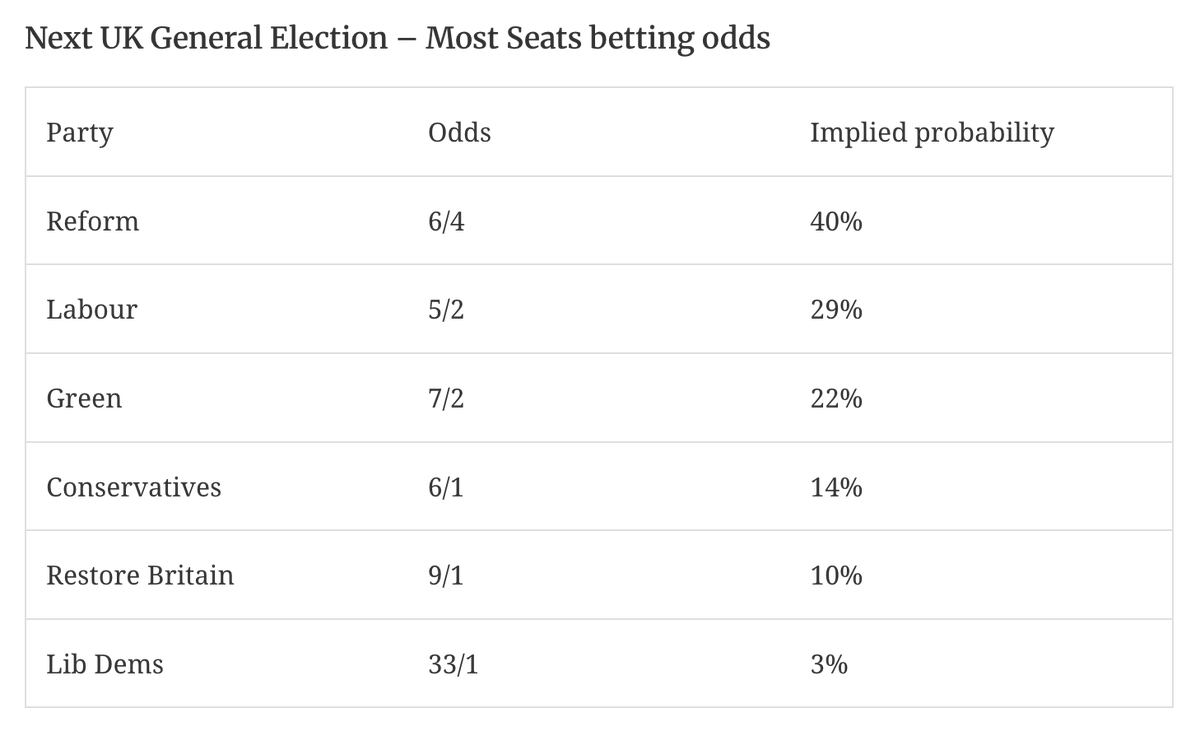Select the Conservatives party cell
Viewport: 1200px width, 736px height.
134,487
